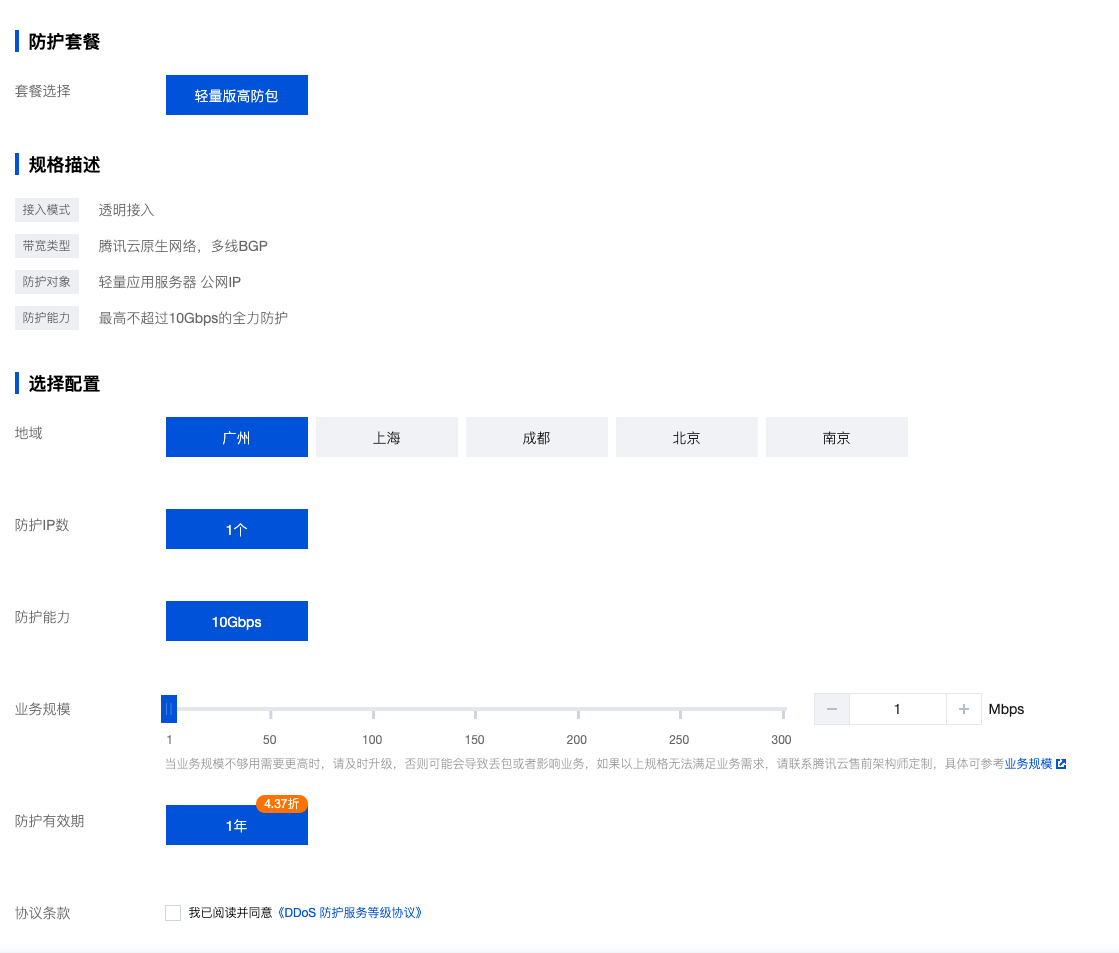Click the 带宽类型 label tag

pyautogui.click(x=46, y=246)
